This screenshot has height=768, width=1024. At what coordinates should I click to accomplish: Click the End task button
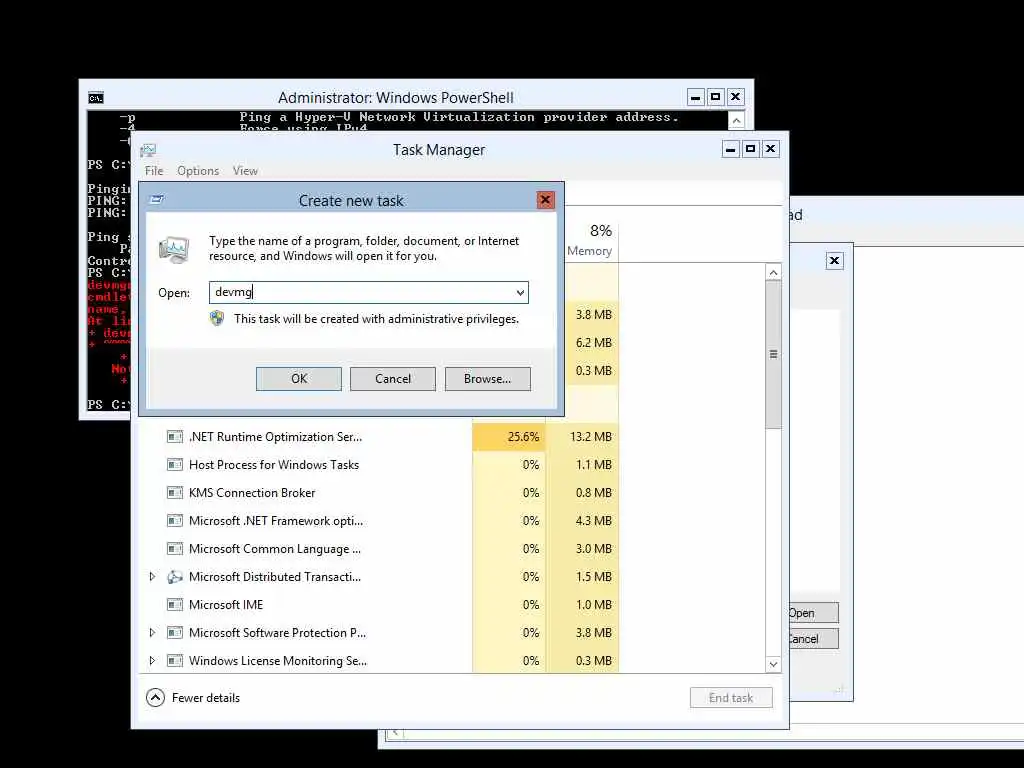[731, 697]
